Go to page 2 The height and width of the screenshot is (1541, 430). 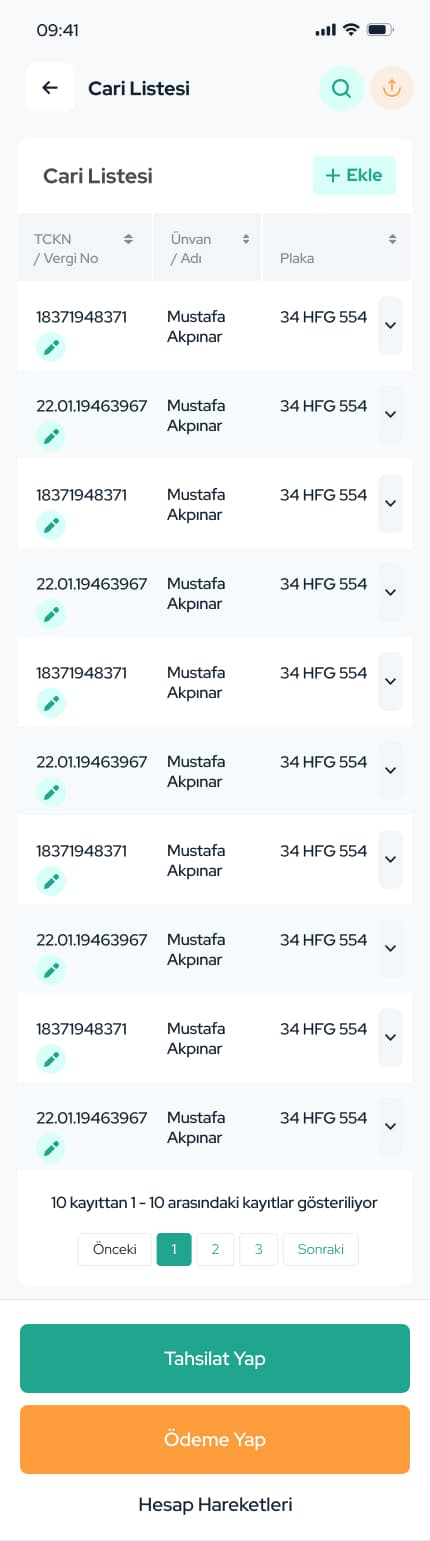[x=215, y=1249]
